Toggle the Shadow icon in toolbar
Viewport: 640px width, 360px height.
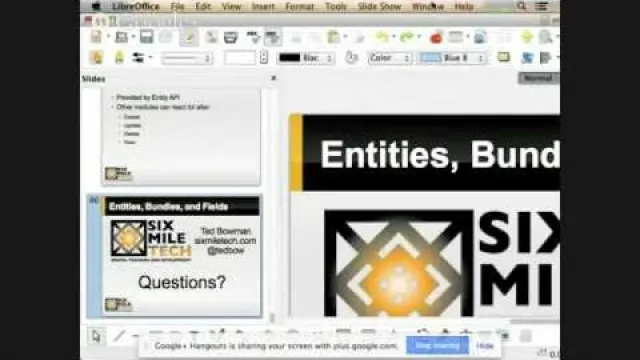(504, 58)
